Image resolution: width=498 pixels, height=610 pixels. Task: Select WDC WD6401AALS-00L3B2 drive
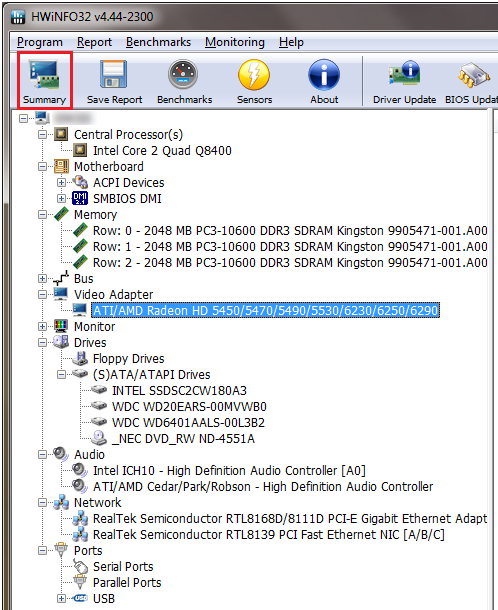(188, 422)
